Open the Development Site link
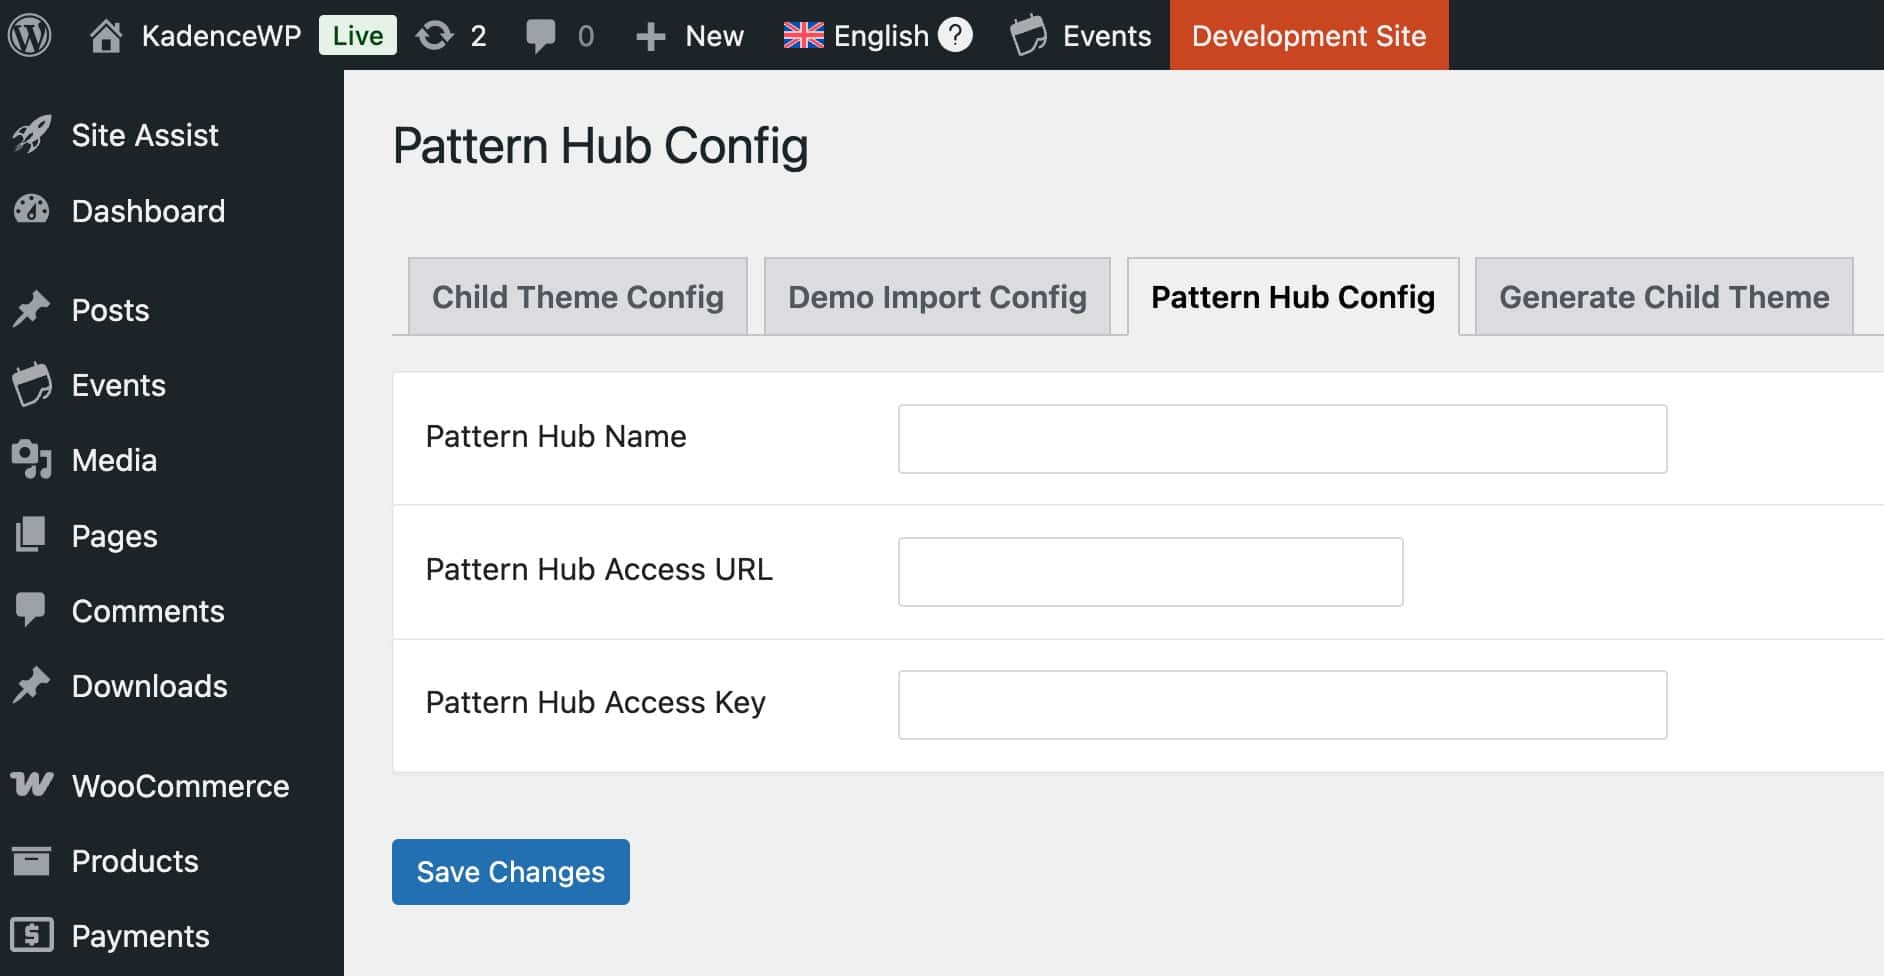The width and height of the screenshot is (1884, 976). click(x=1308, y=35)
